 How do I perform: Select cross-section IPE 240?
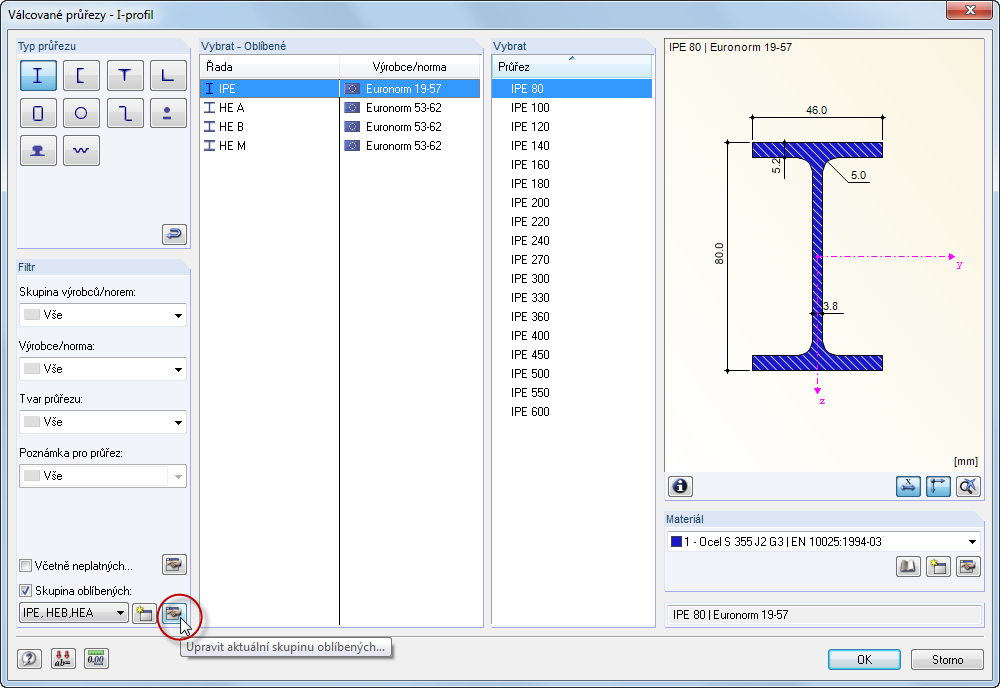tap(571, 241)
